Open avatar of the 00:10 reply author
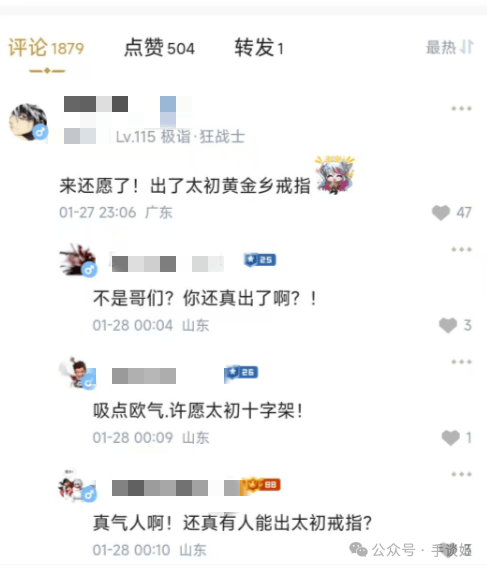 click(x=78, y=486)
